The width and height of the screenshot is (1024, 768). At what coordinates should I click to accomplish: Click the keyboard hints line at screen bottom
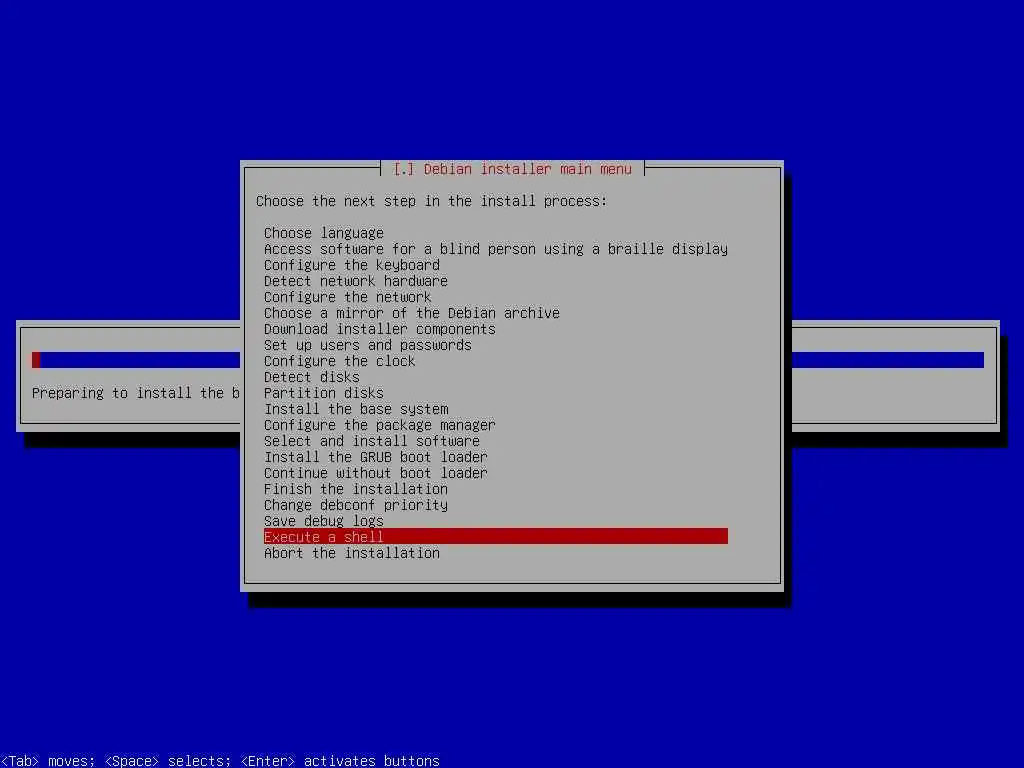point(220,761)
